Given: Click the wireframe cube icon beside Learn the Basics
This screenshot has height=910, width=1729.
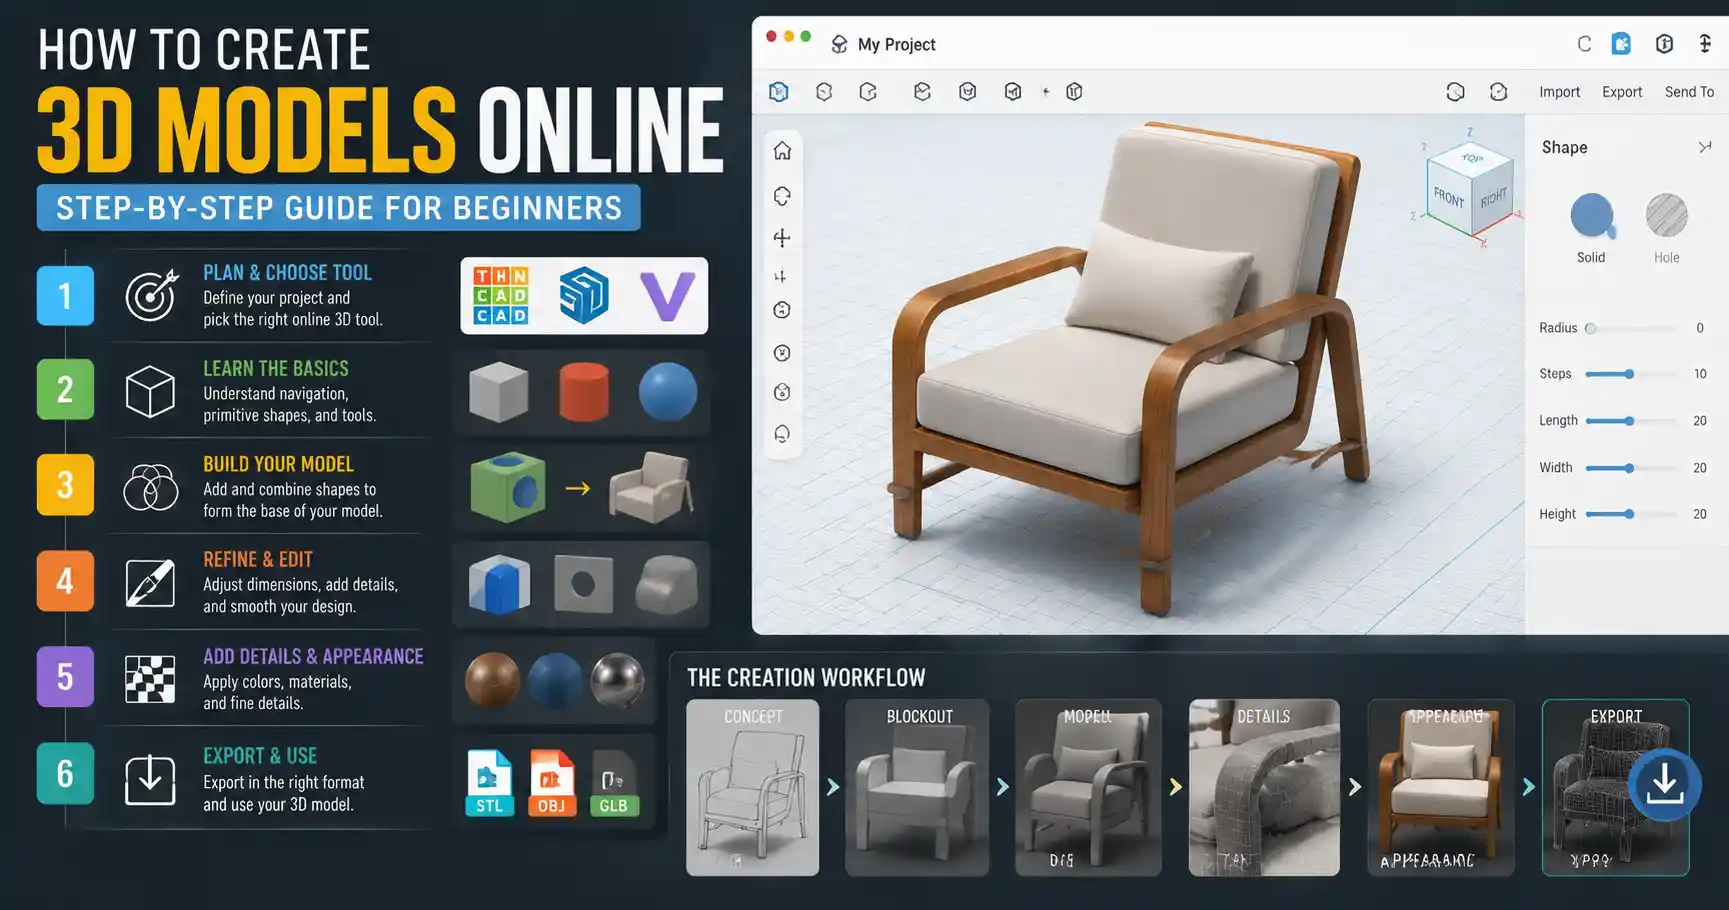Looking at the screenshot, I should [x=150, y=391].
